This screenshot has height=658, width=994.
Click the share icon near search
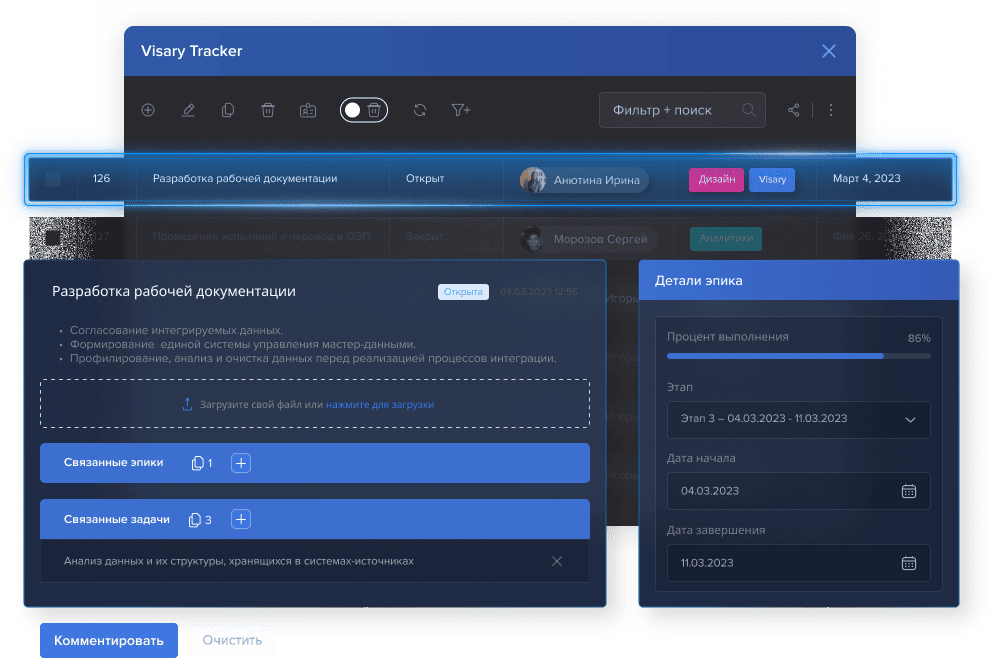click(794, 110)
